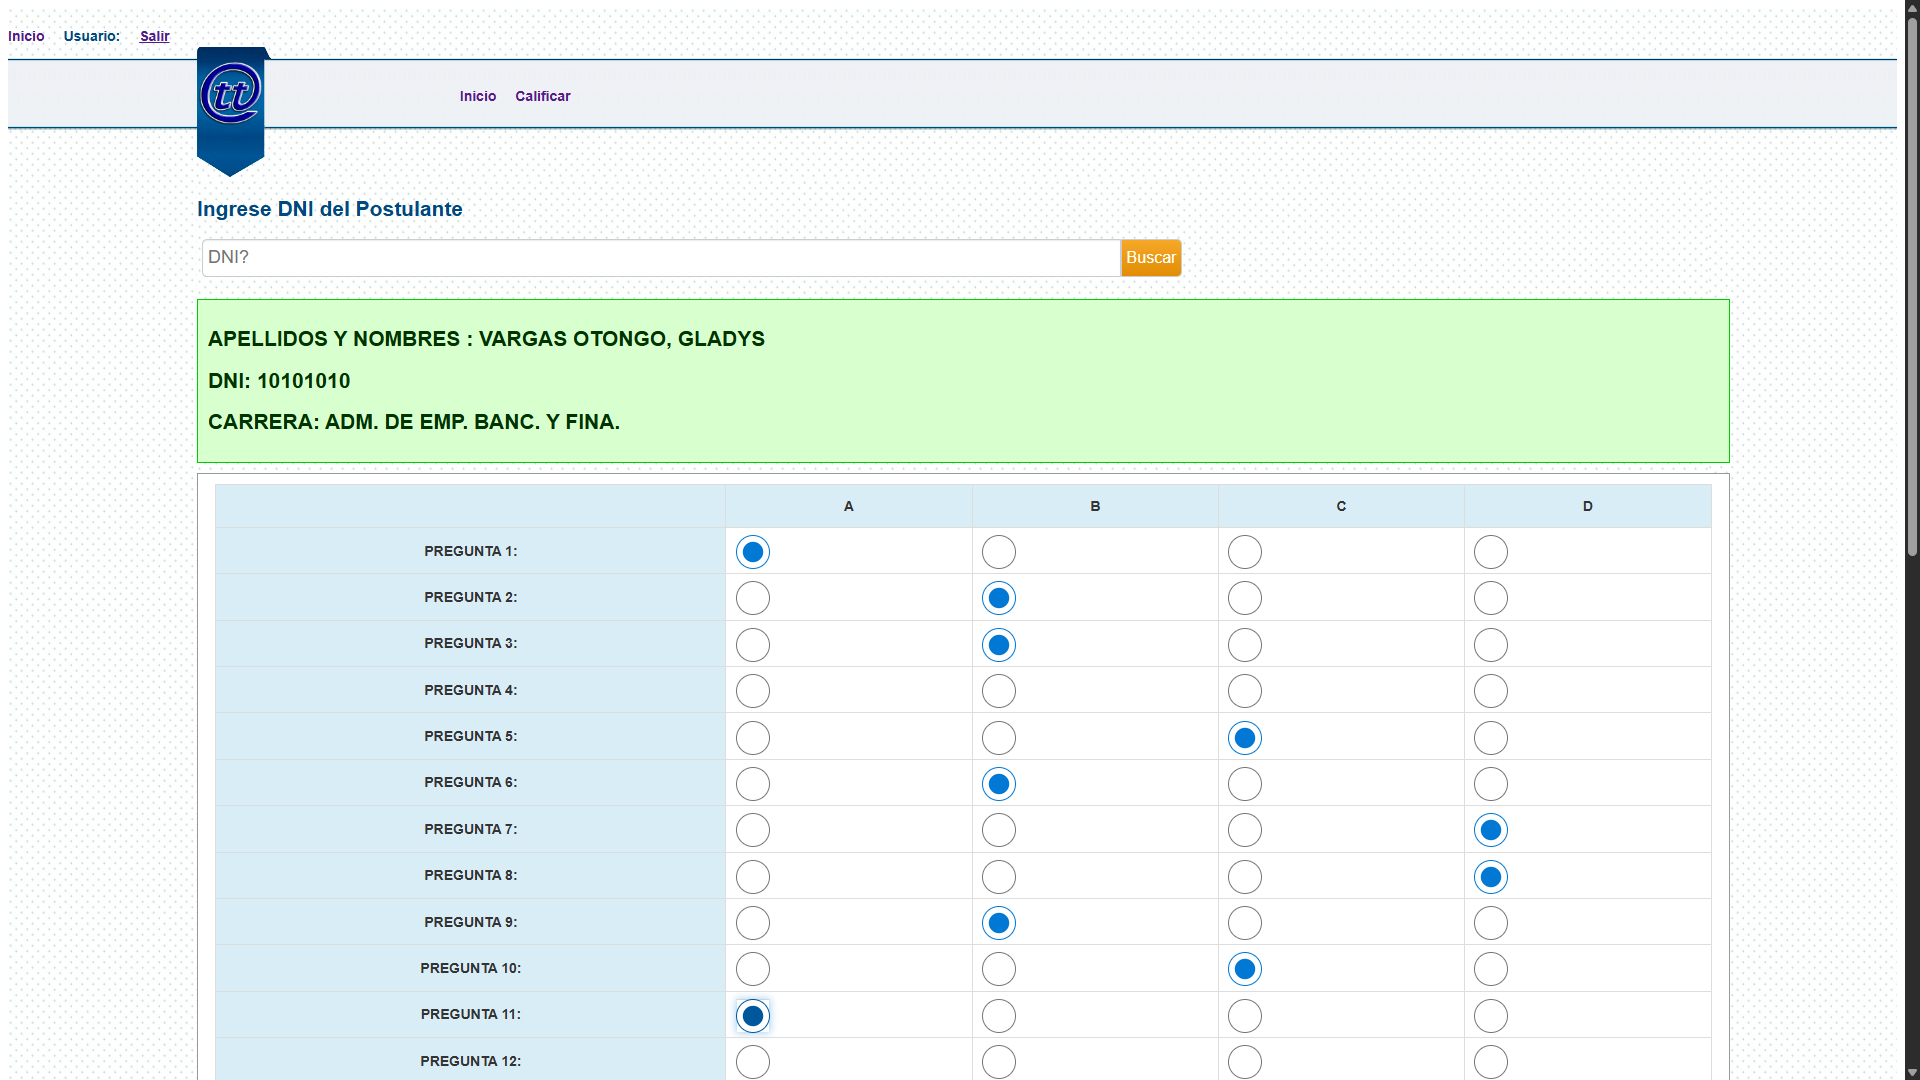Select option A for Pregunta 4
Viewport: 1920px width, 1080px height.
tap(753, 691)
